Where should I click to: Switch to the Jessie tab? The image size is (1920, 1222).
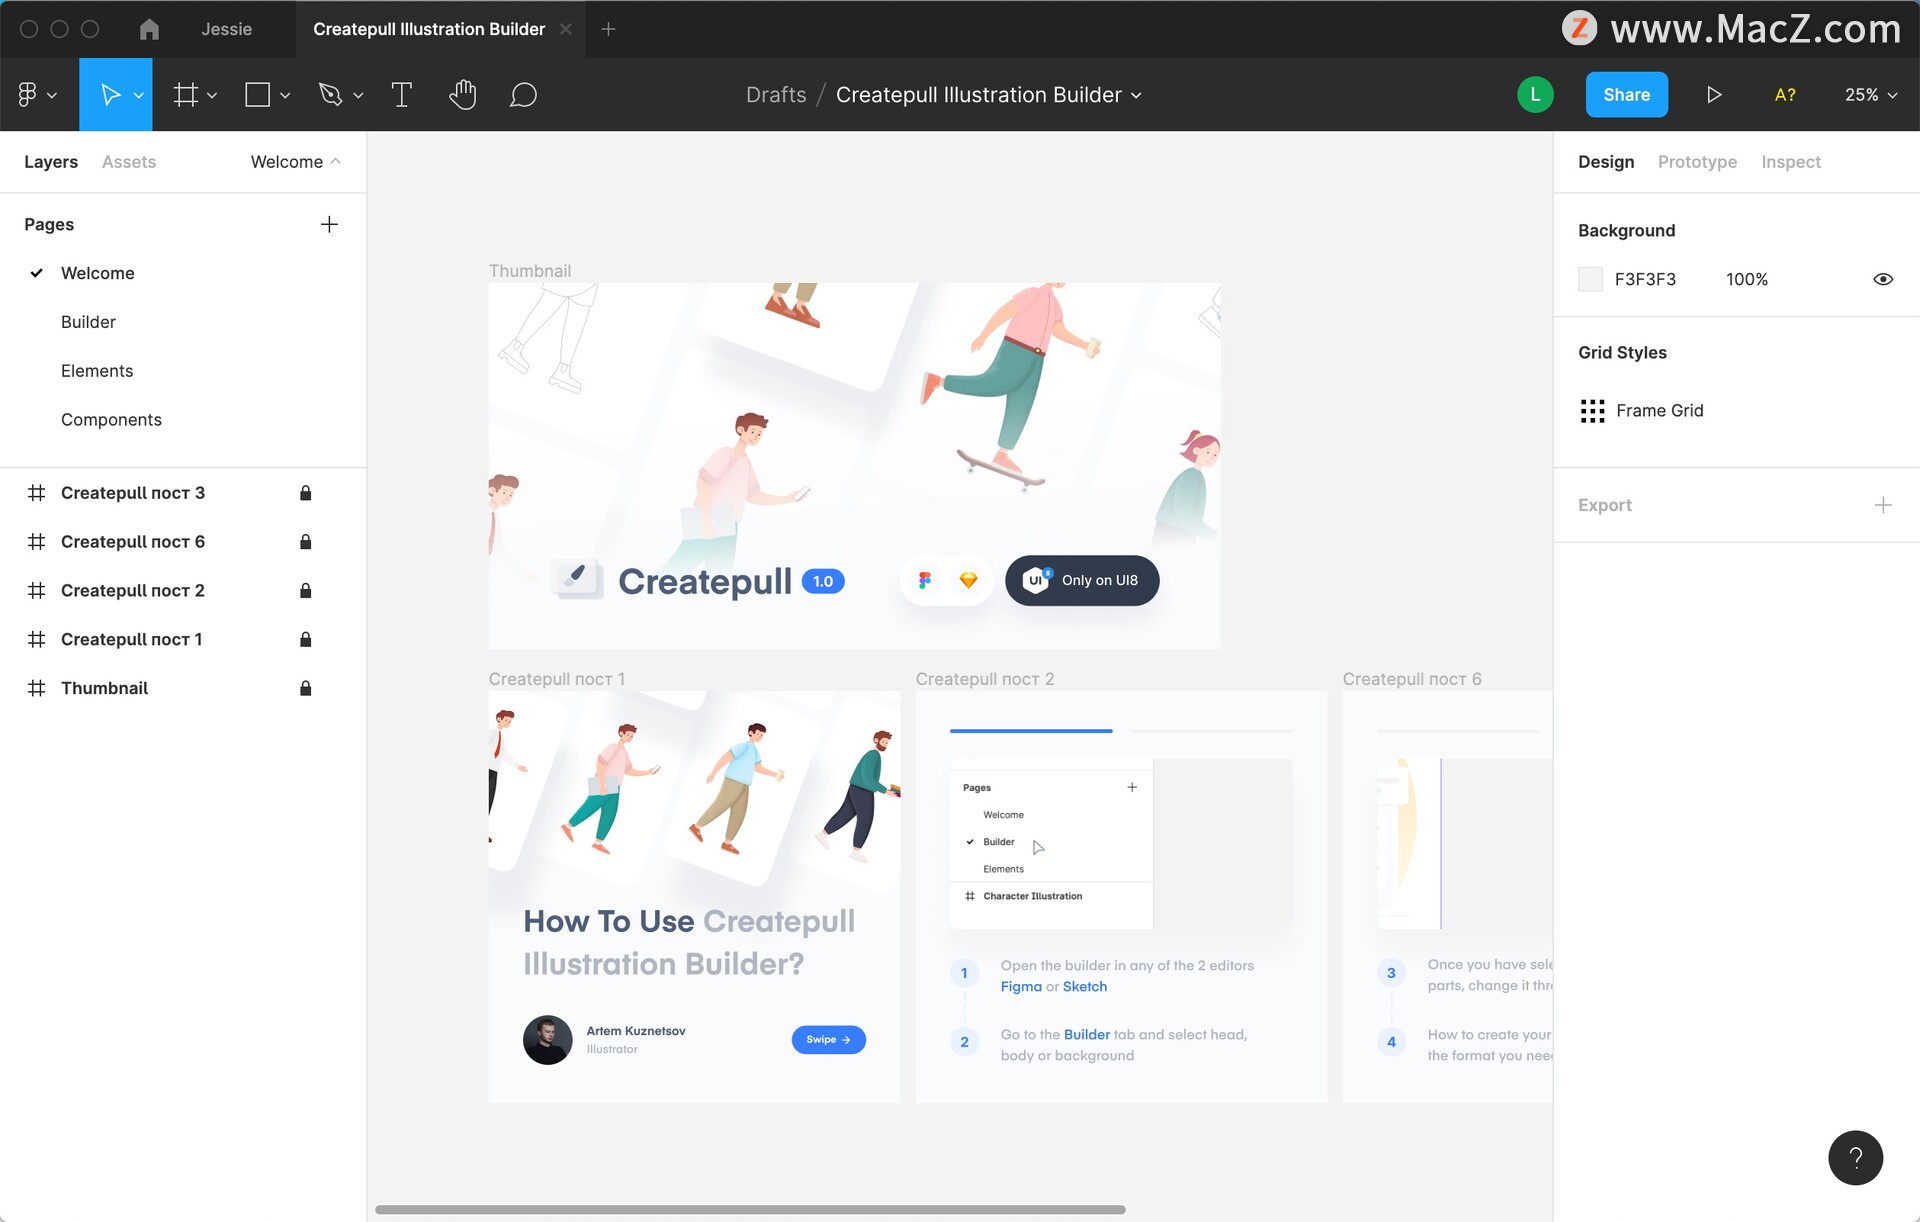(227, 29)
